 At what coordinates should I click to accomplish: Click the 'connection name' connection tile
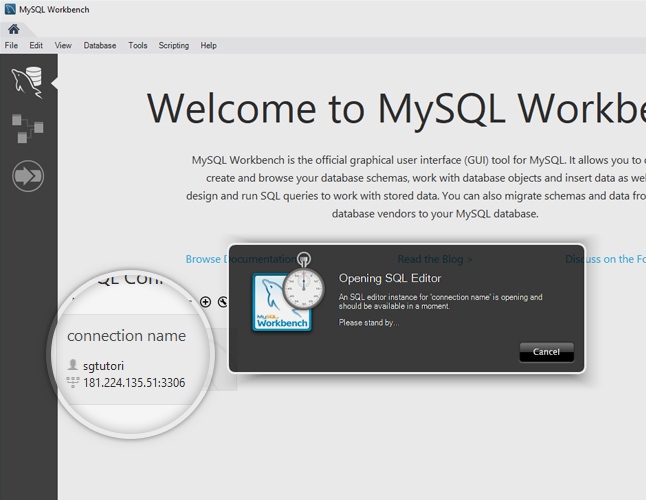[x=132, y=359]
